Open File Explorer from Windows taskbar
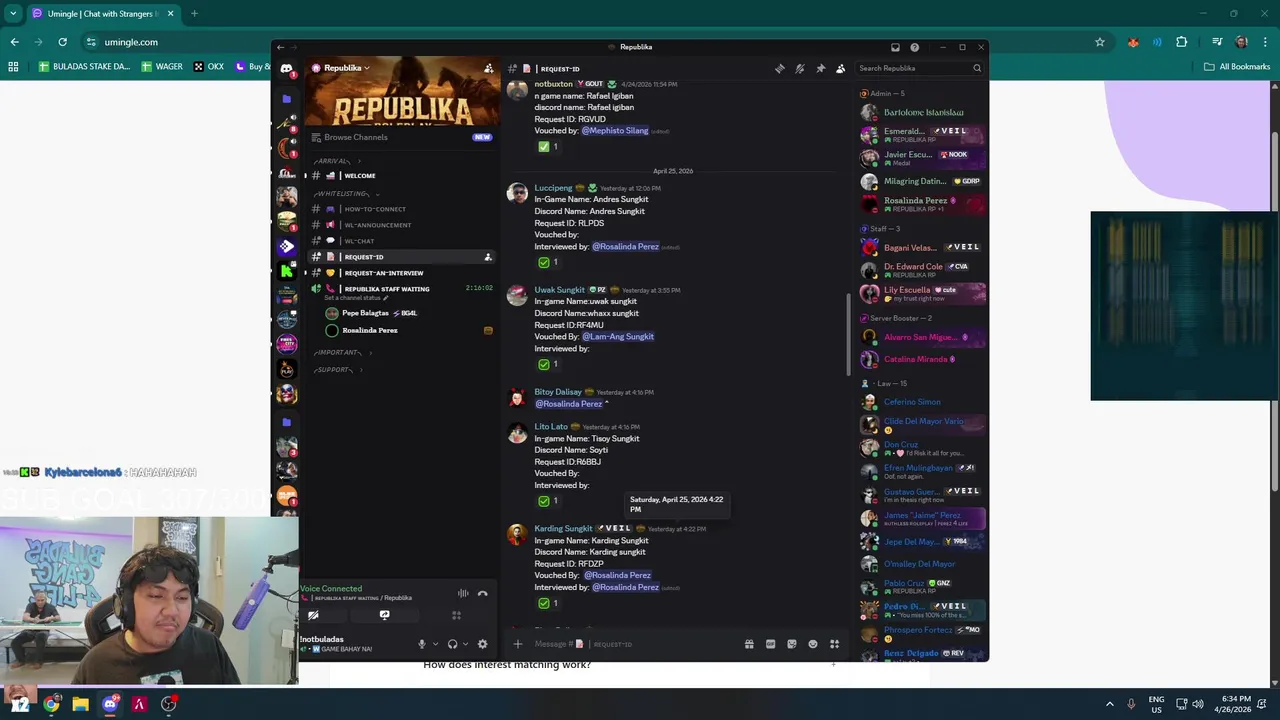 80,704
